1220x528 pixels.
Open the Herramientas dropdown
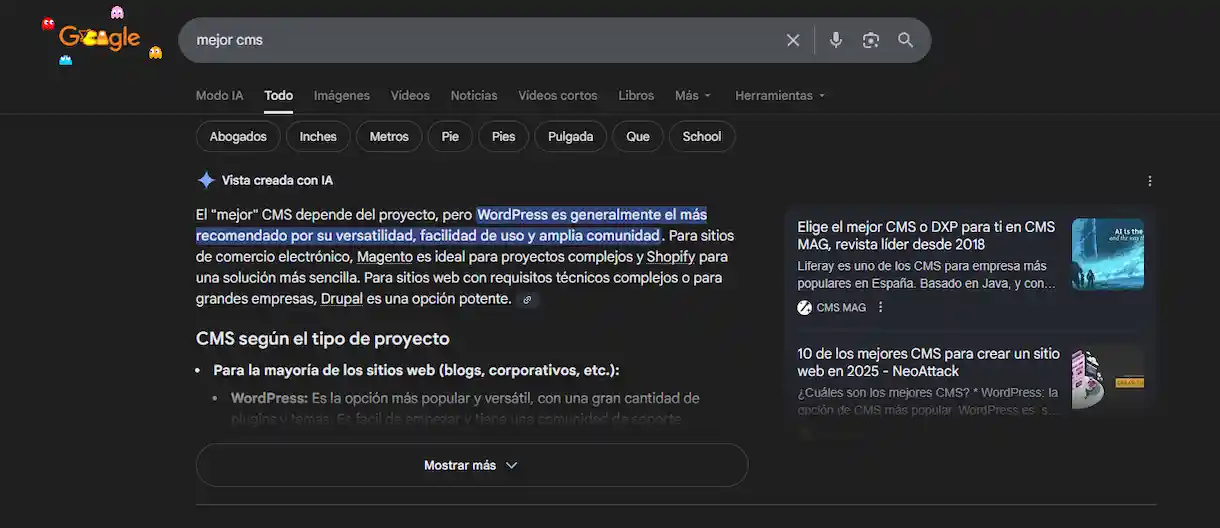point(779,96)
